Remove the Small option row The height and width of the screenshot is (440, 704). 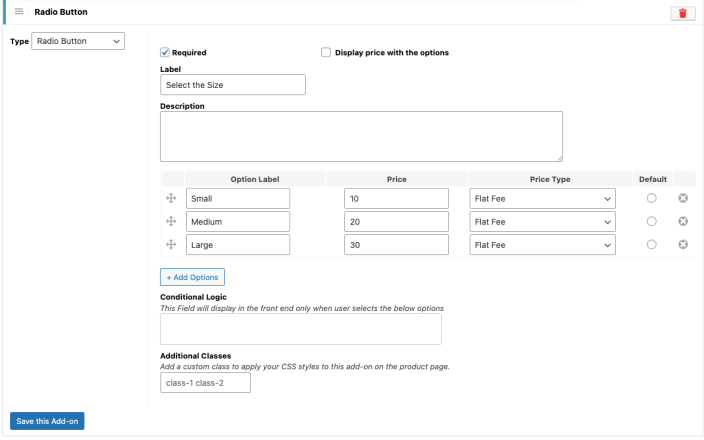[684, 199]
